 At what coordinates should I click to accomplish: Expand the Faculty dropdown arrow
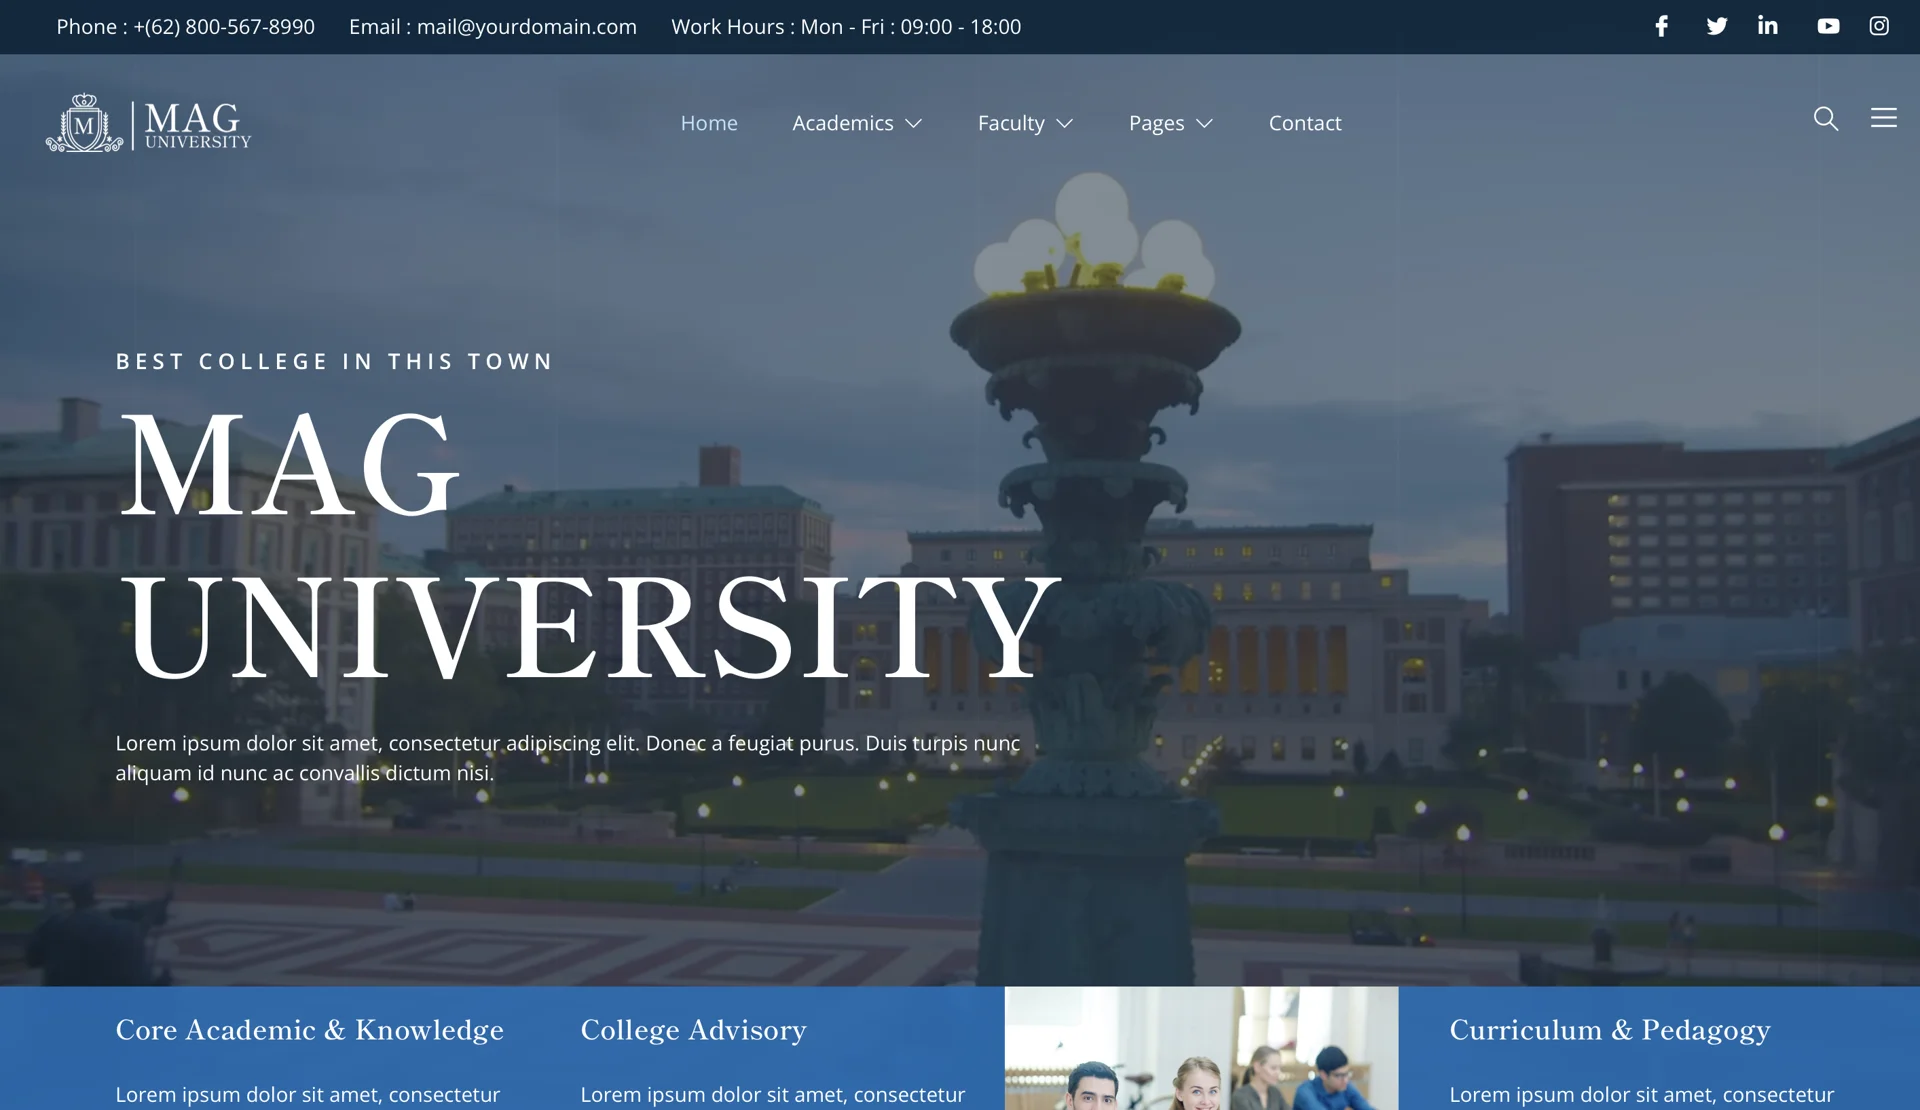[x=1065, y=124]
